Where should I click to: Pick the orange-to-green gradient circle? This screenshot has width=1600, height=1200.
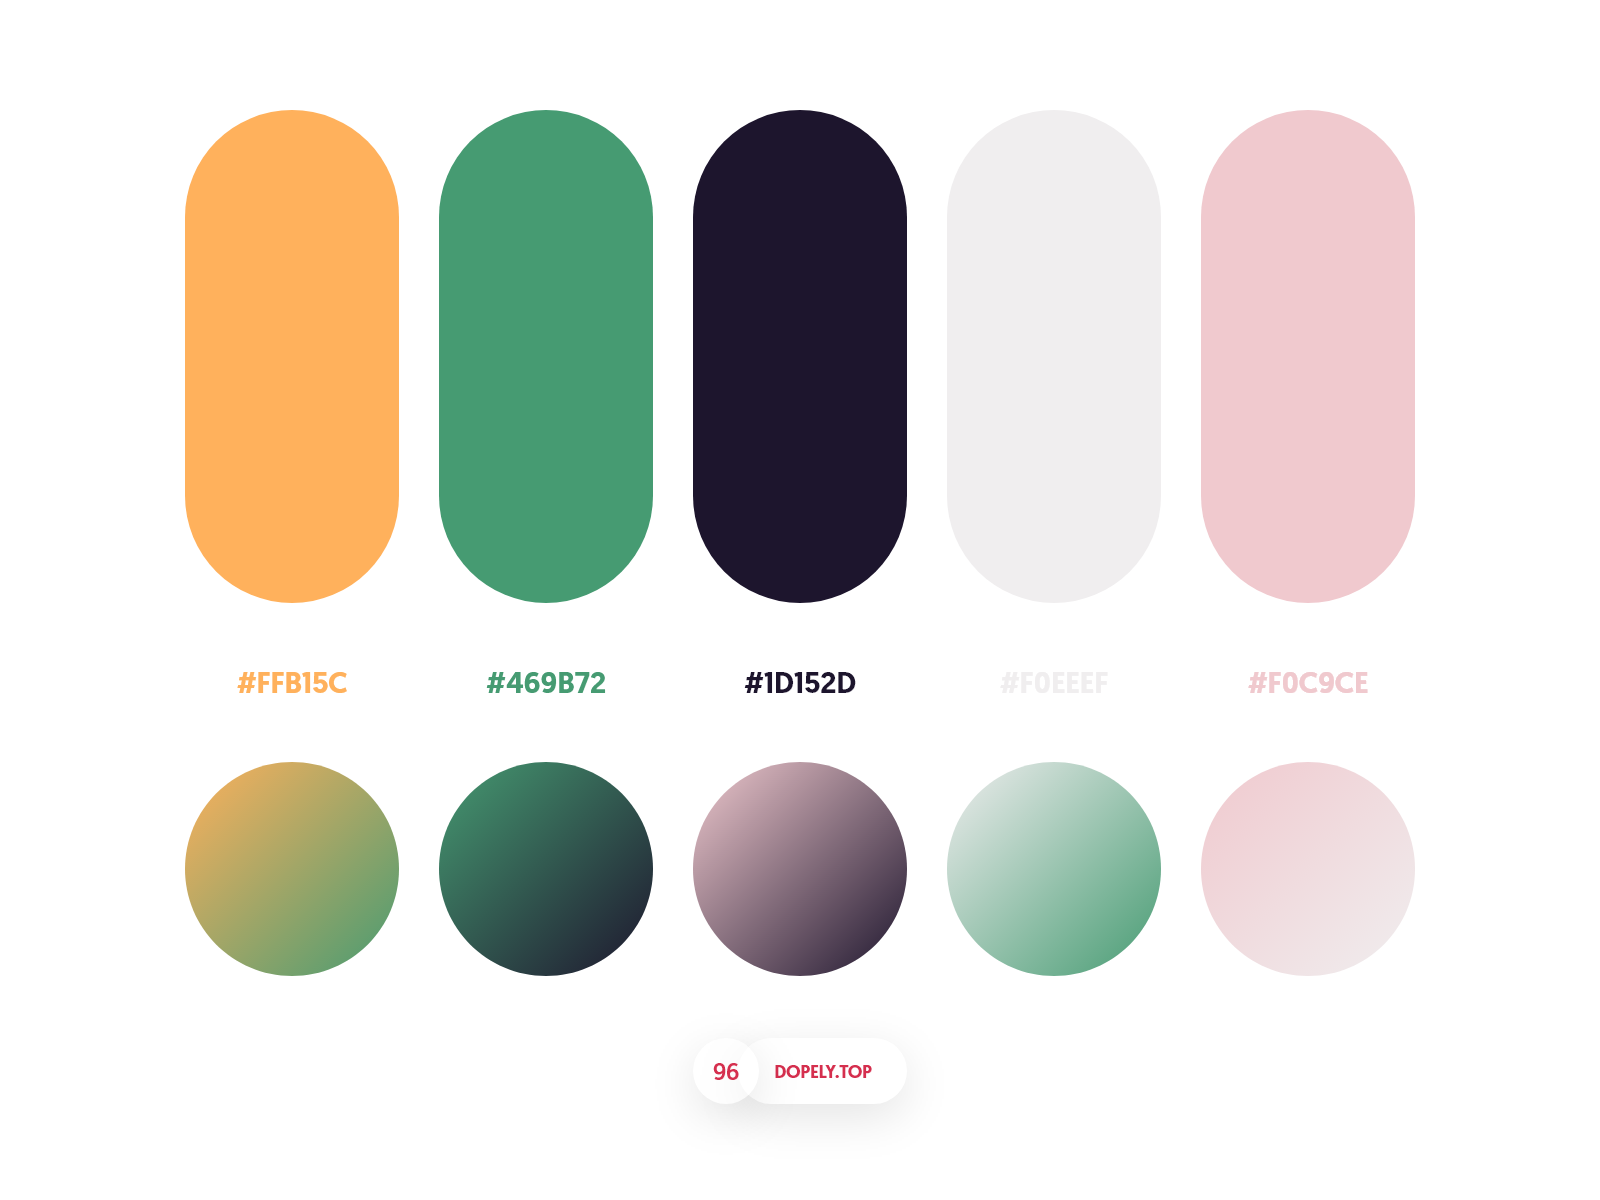[292, 869]
